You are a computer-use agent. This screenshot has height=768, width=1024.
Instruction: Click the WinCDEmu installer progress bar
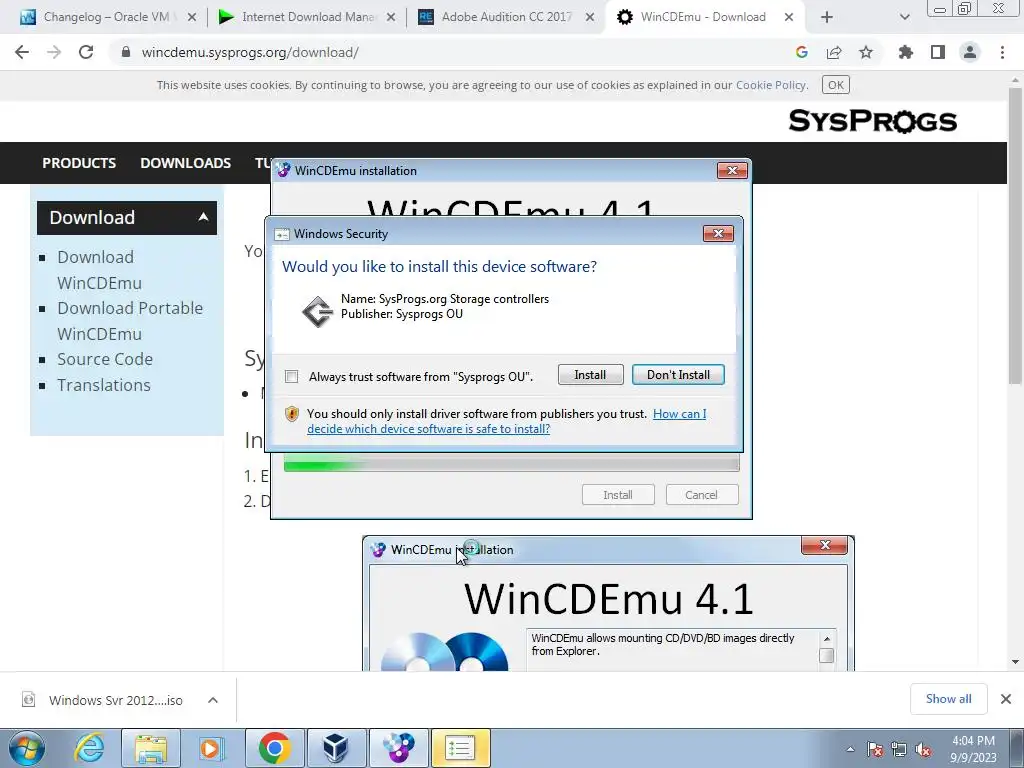coord(511,464)
